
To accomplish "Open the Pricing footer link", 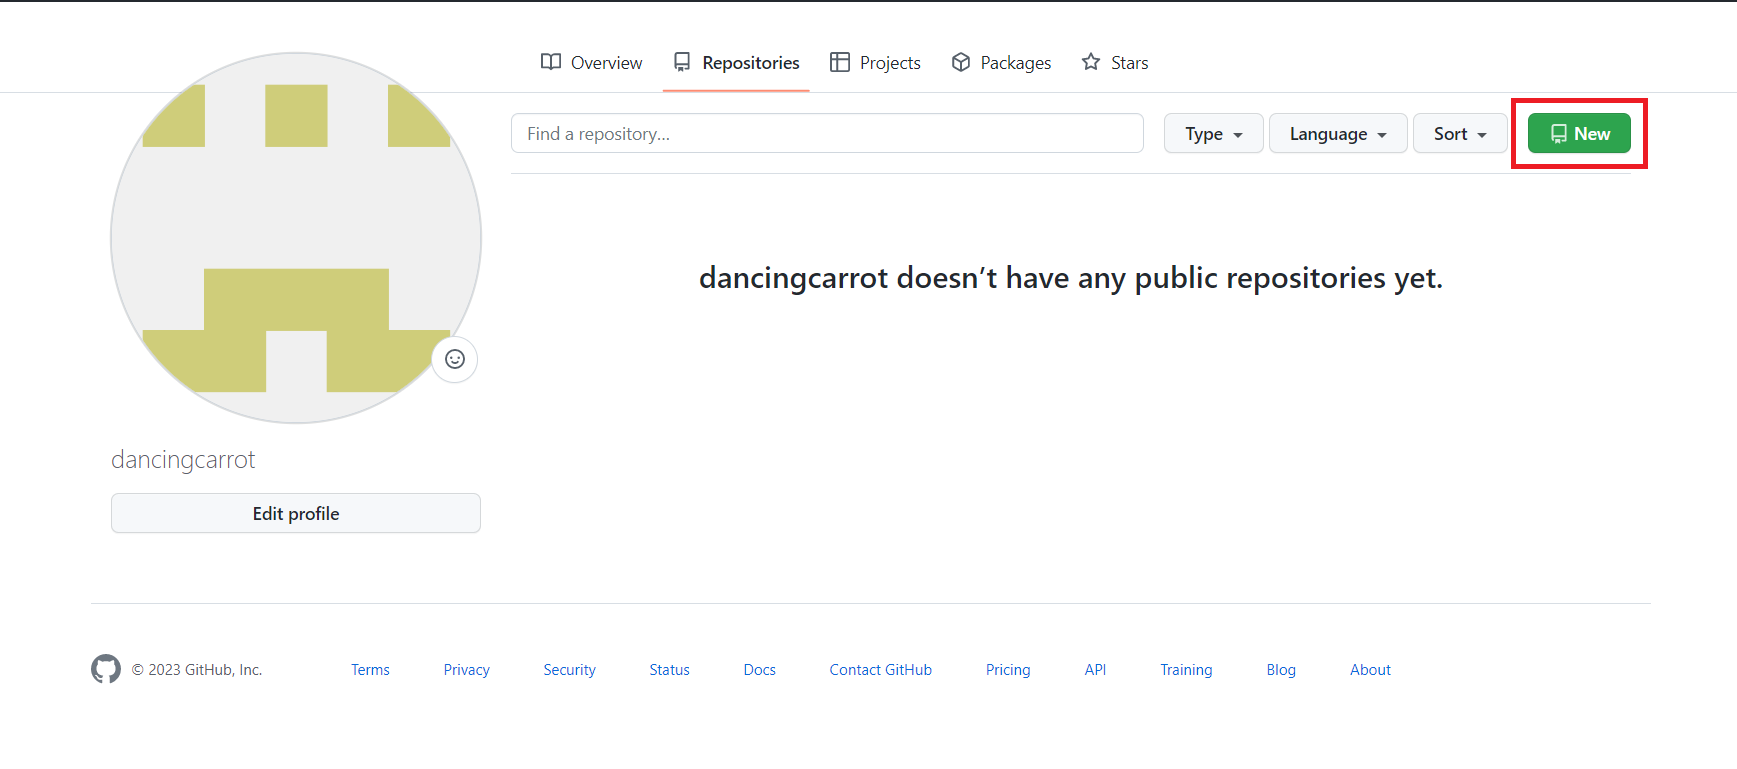I will pyautogui.click(x=1008, y=670).
